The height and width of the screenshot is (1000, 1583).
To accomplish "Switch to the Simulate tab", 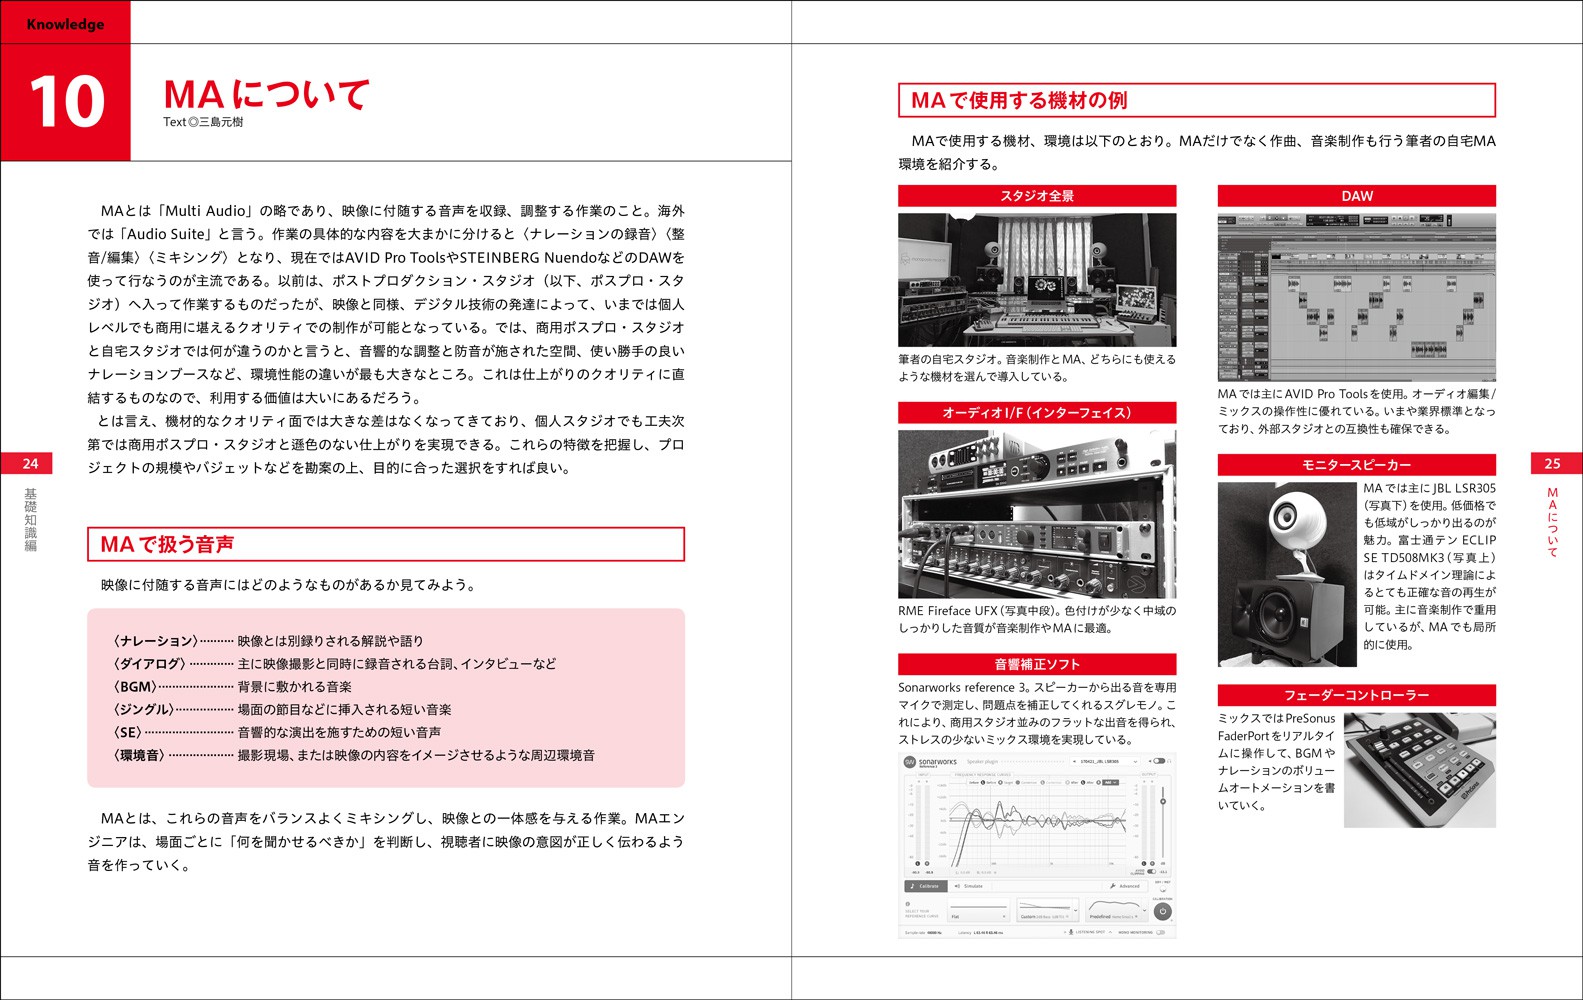I will pyautogui.click(x=970, y=886).
